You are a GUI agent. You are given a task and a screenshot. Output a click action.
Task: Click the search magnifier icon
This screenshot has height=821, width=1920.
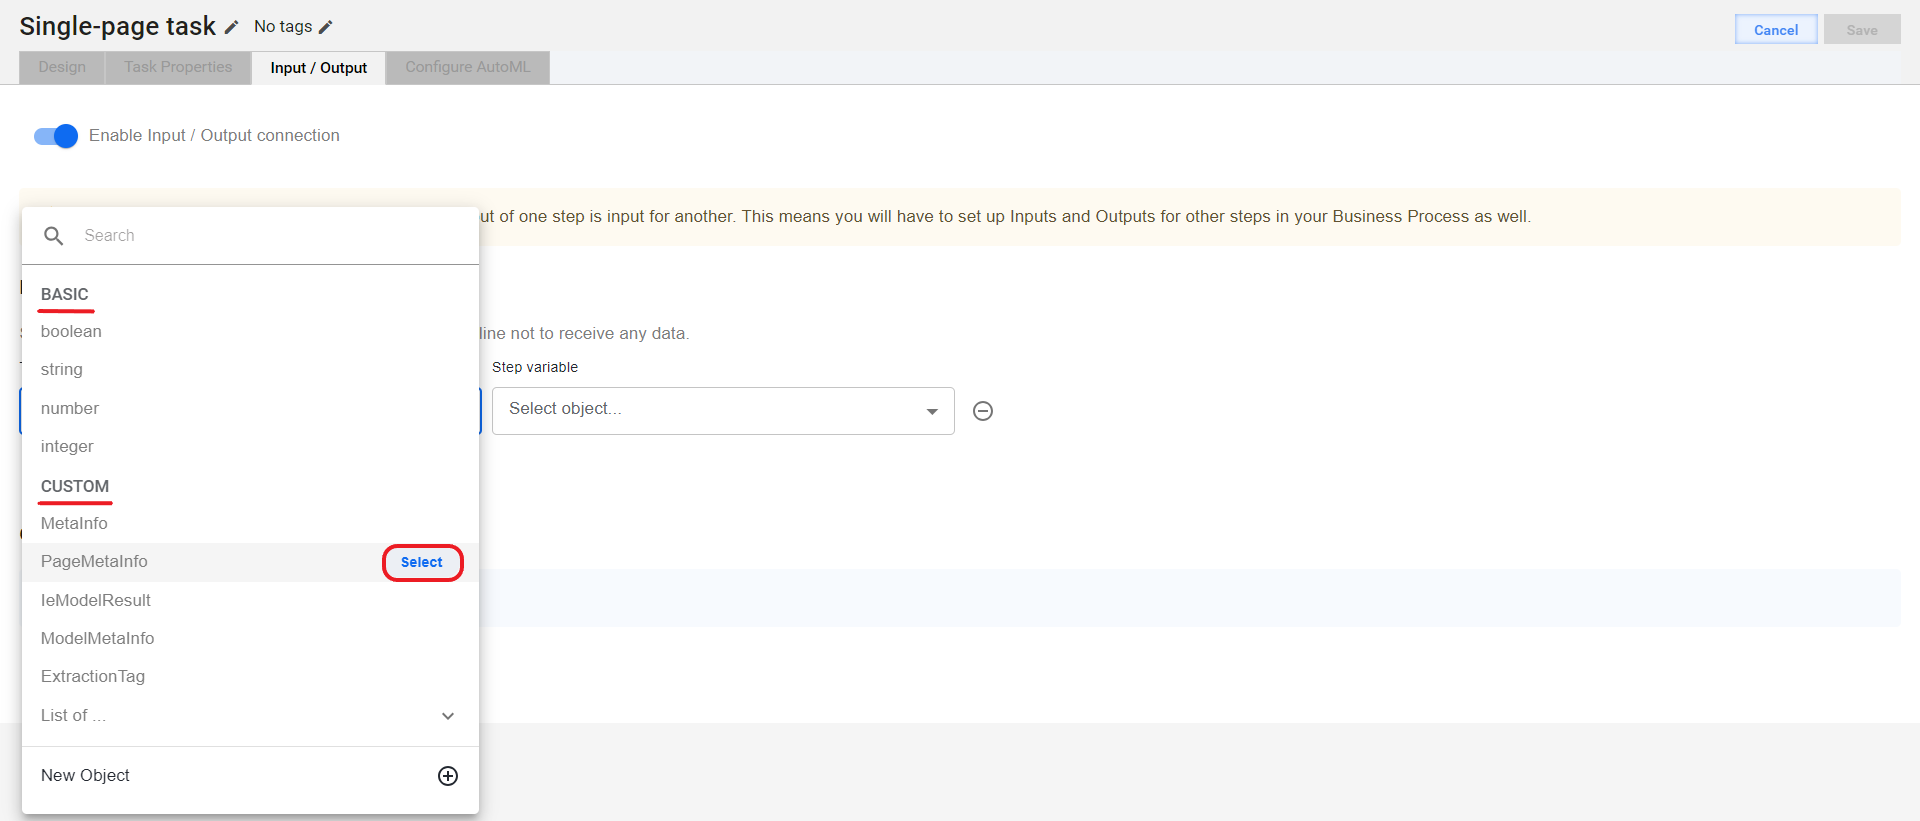(x=54, y=236)
